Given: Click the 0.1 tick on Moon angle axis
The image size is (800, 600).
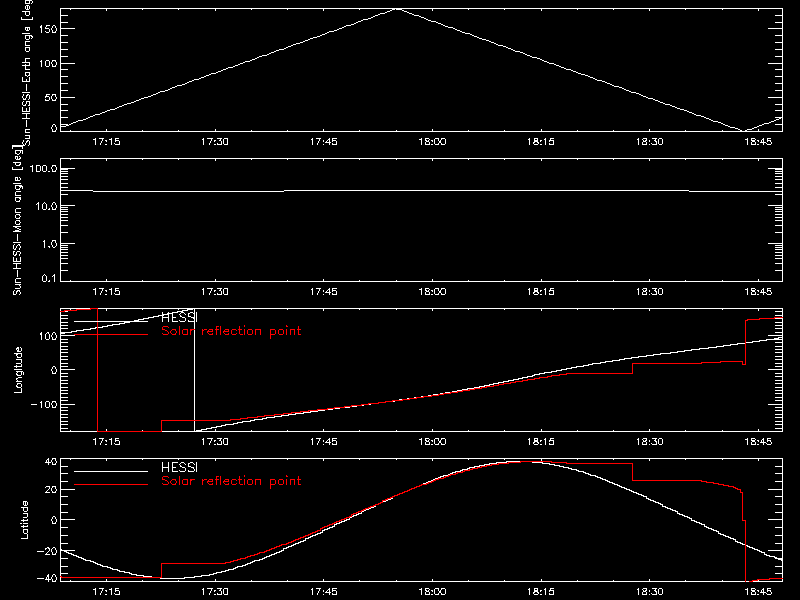Looking at the screenshot, I should [x=49, y=278].
